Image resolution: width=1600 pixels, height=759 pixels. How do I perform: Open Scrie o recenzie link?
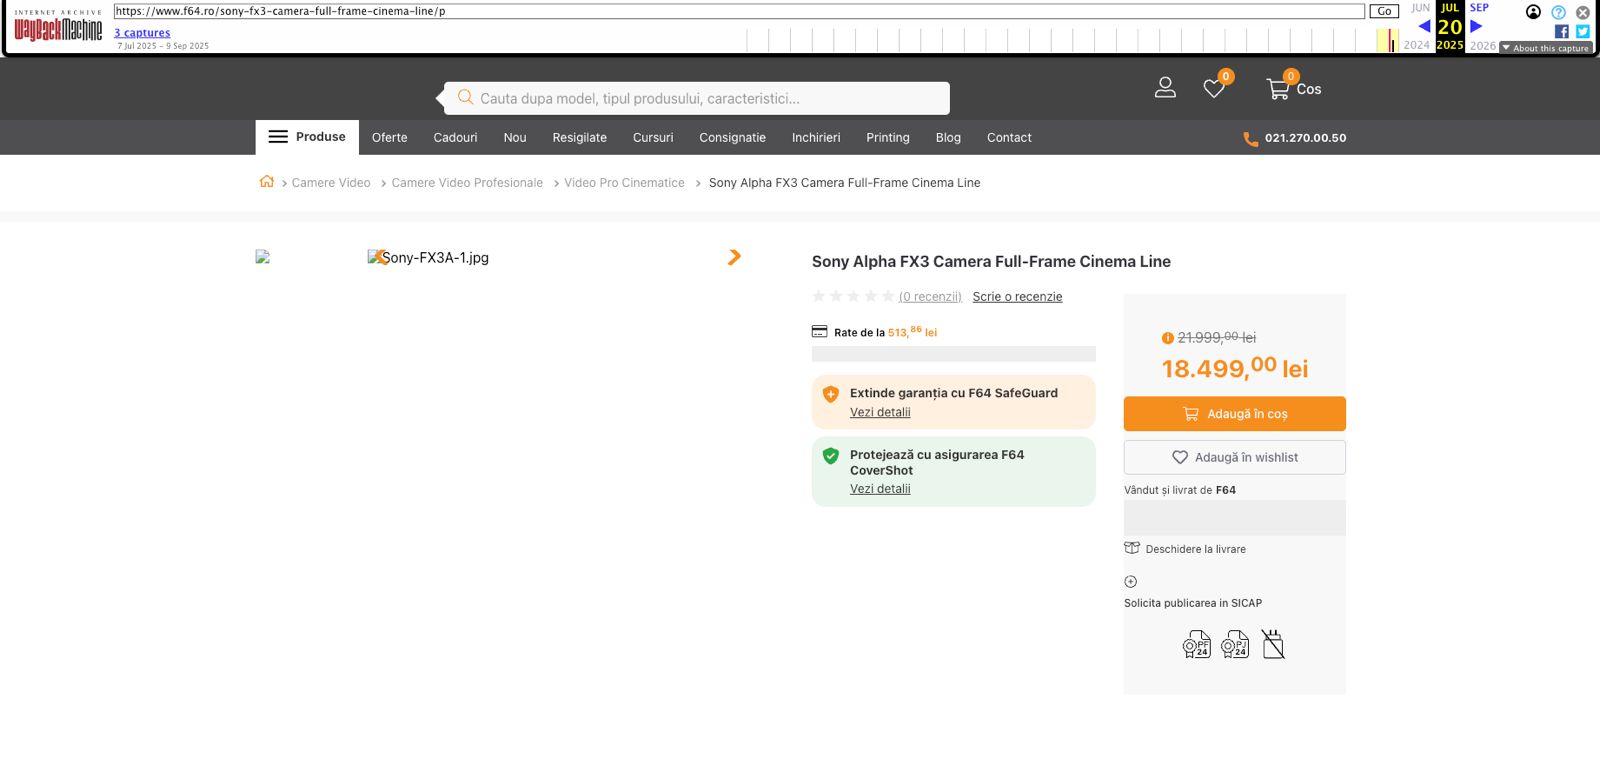(1017, 297)
